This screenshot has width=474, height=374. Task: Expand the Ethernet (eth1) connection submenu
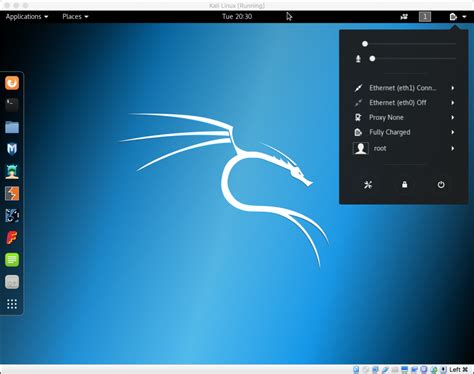pos(404,88)
